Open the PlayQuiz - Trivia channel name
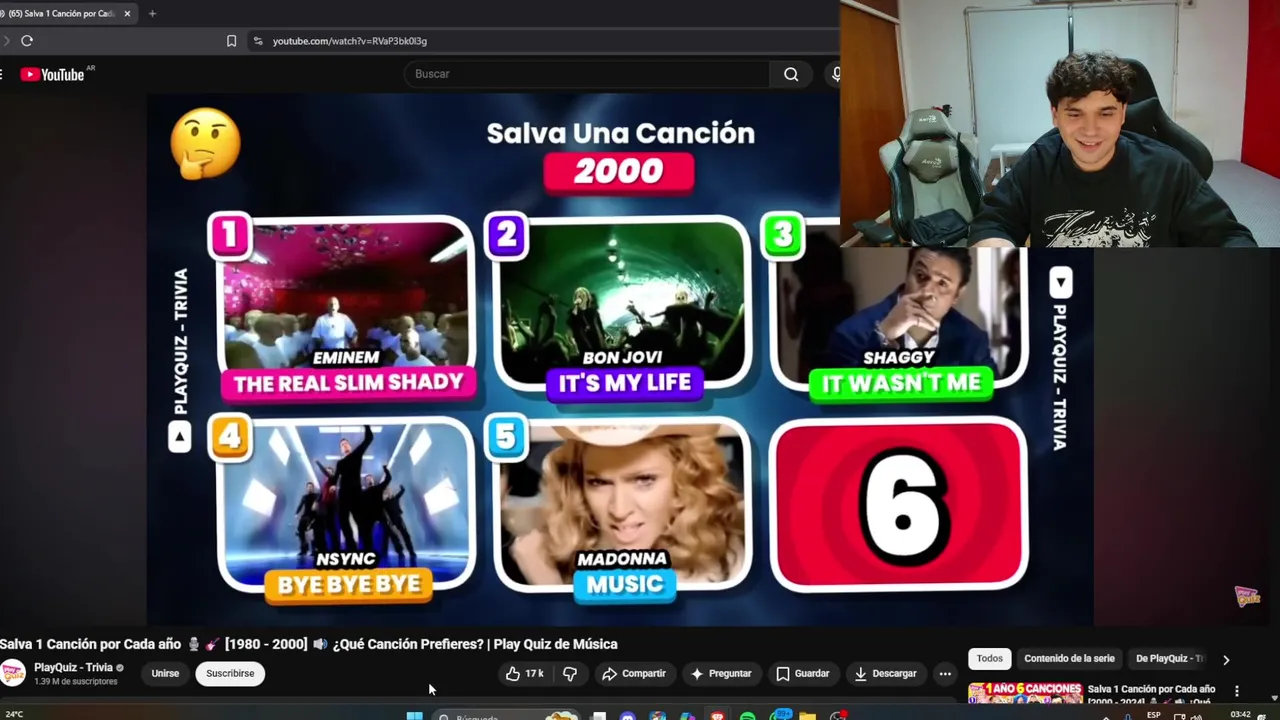Screen dimensions: 1280x720 click(74, 667)
